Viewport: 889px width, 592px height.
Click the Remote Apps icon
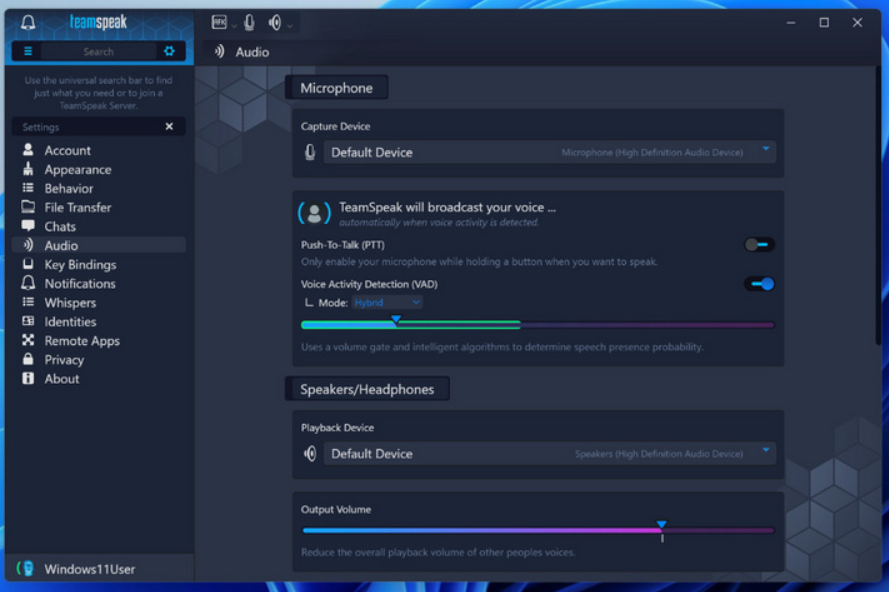28,340
